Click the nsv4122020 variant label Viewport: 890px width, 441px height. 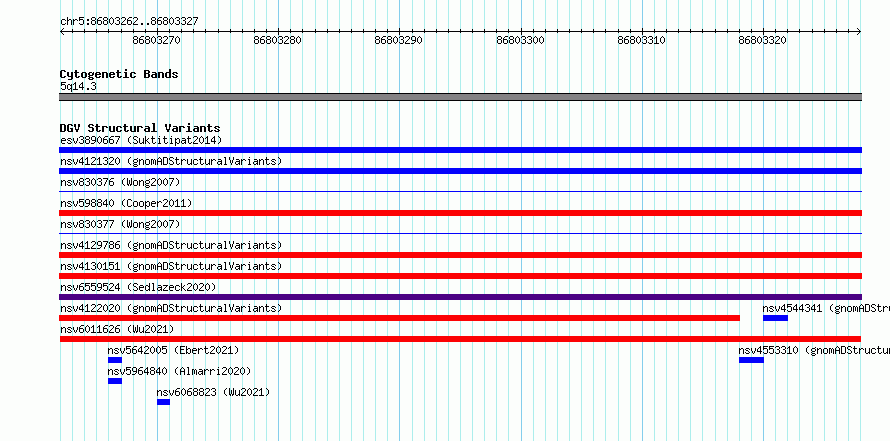[171, 308]
